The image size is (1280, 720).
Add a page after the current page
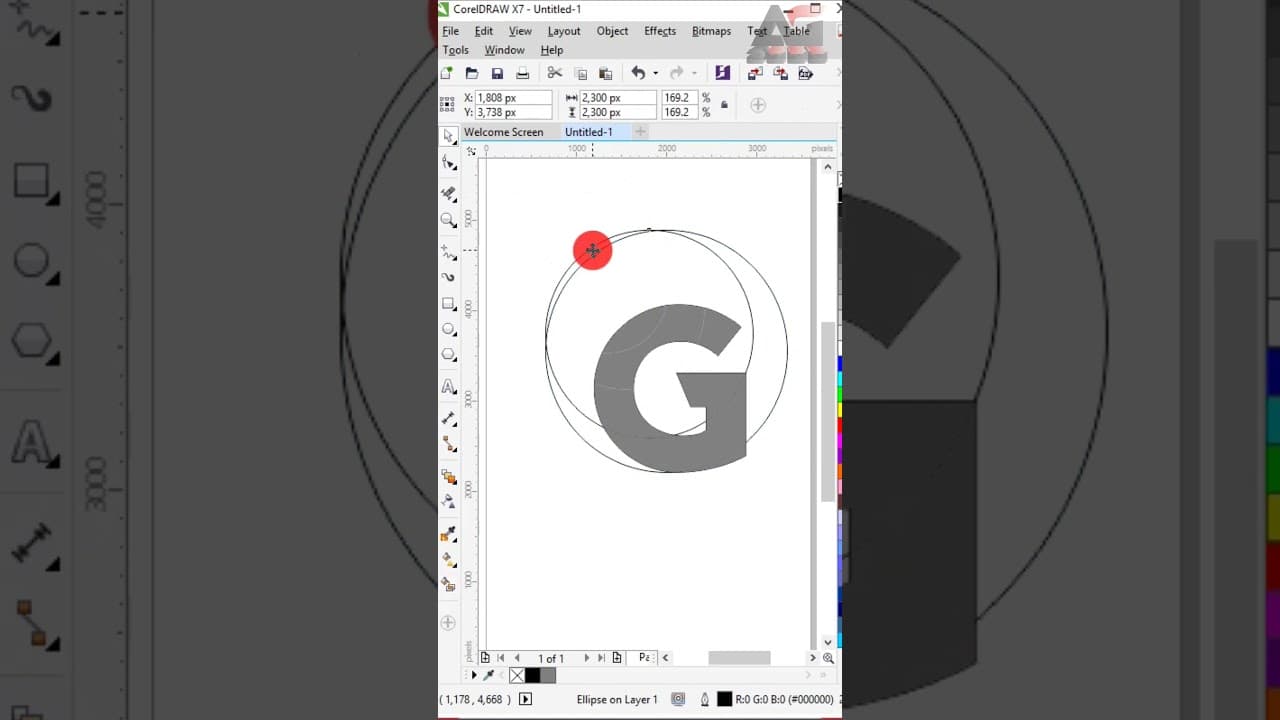[617, 658]
